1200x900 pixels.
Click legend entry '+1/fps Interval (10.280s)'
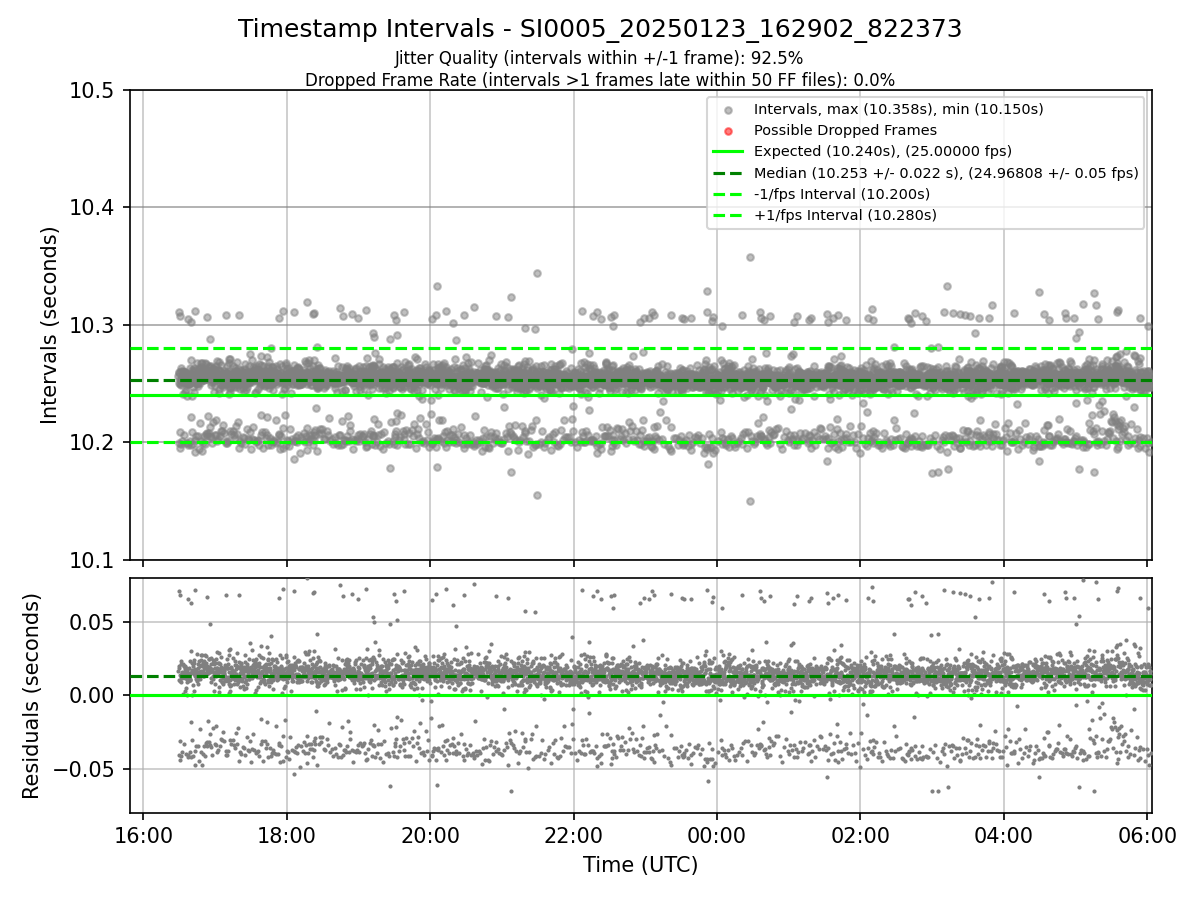click(x=845, y=215)
